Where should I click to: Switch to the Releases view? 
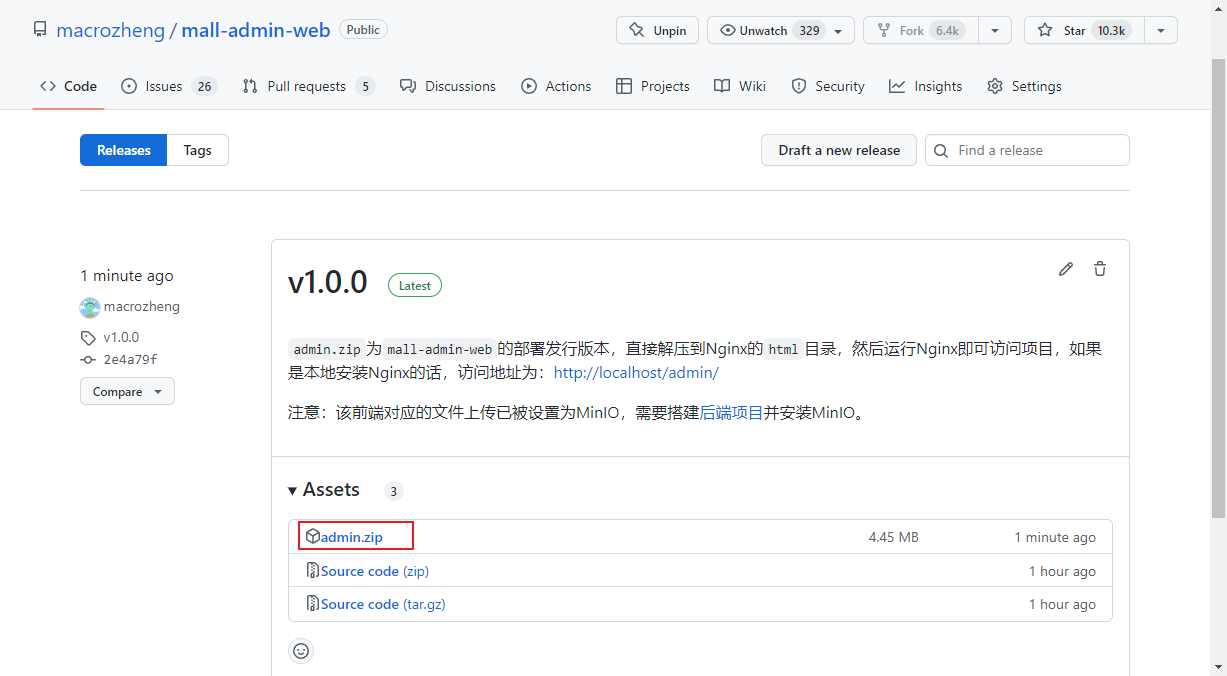coord(124,150)
